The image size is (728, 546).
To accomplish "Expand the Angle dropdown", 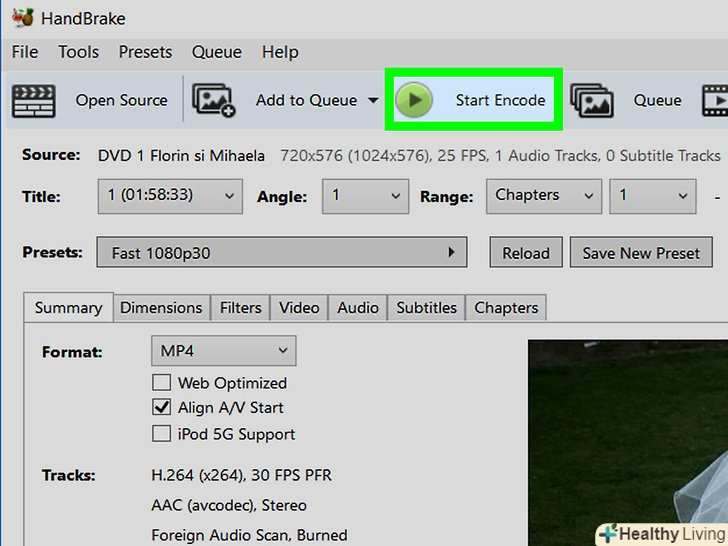I will (x=365, y=196).
